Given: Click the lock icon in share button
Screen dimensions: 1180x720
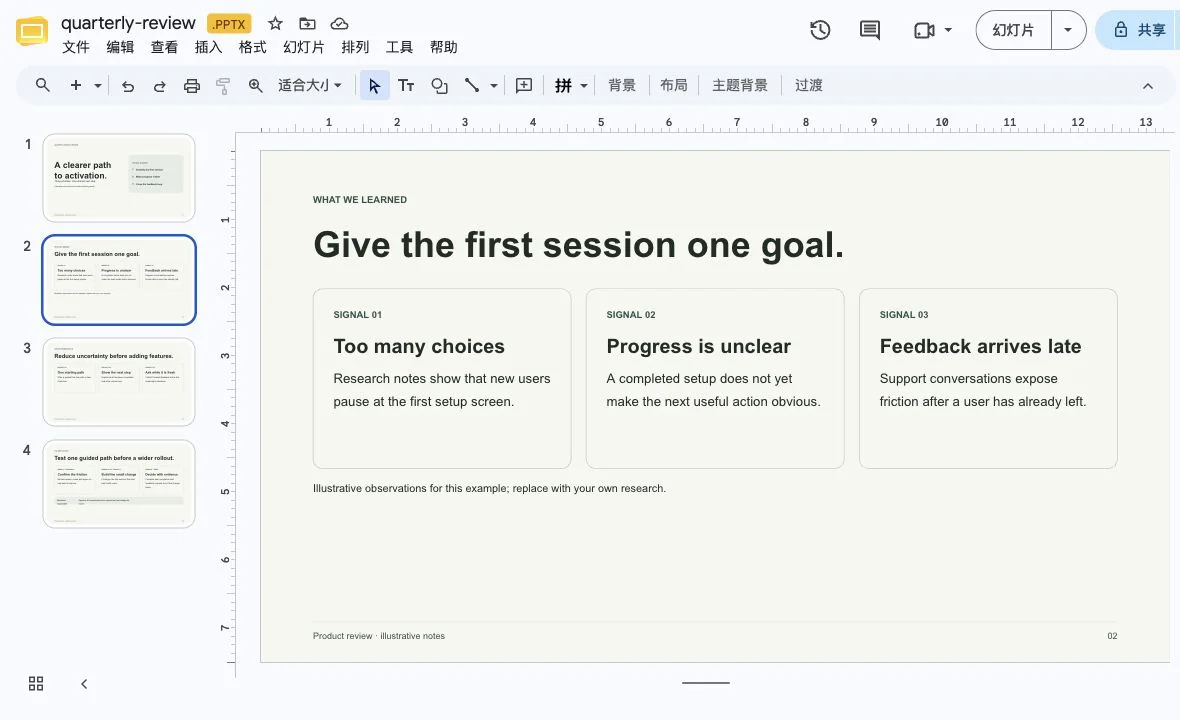Looking at the screenshot, I should [1121, 30].
